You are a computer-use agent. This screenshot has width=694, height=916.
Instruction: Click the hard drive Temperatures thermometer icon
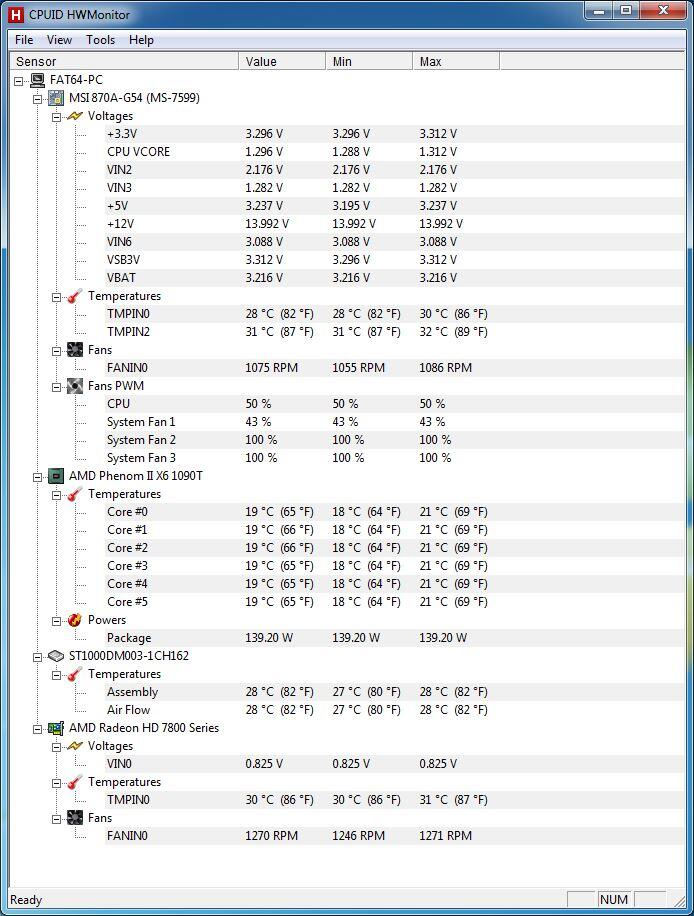[75, 674]
